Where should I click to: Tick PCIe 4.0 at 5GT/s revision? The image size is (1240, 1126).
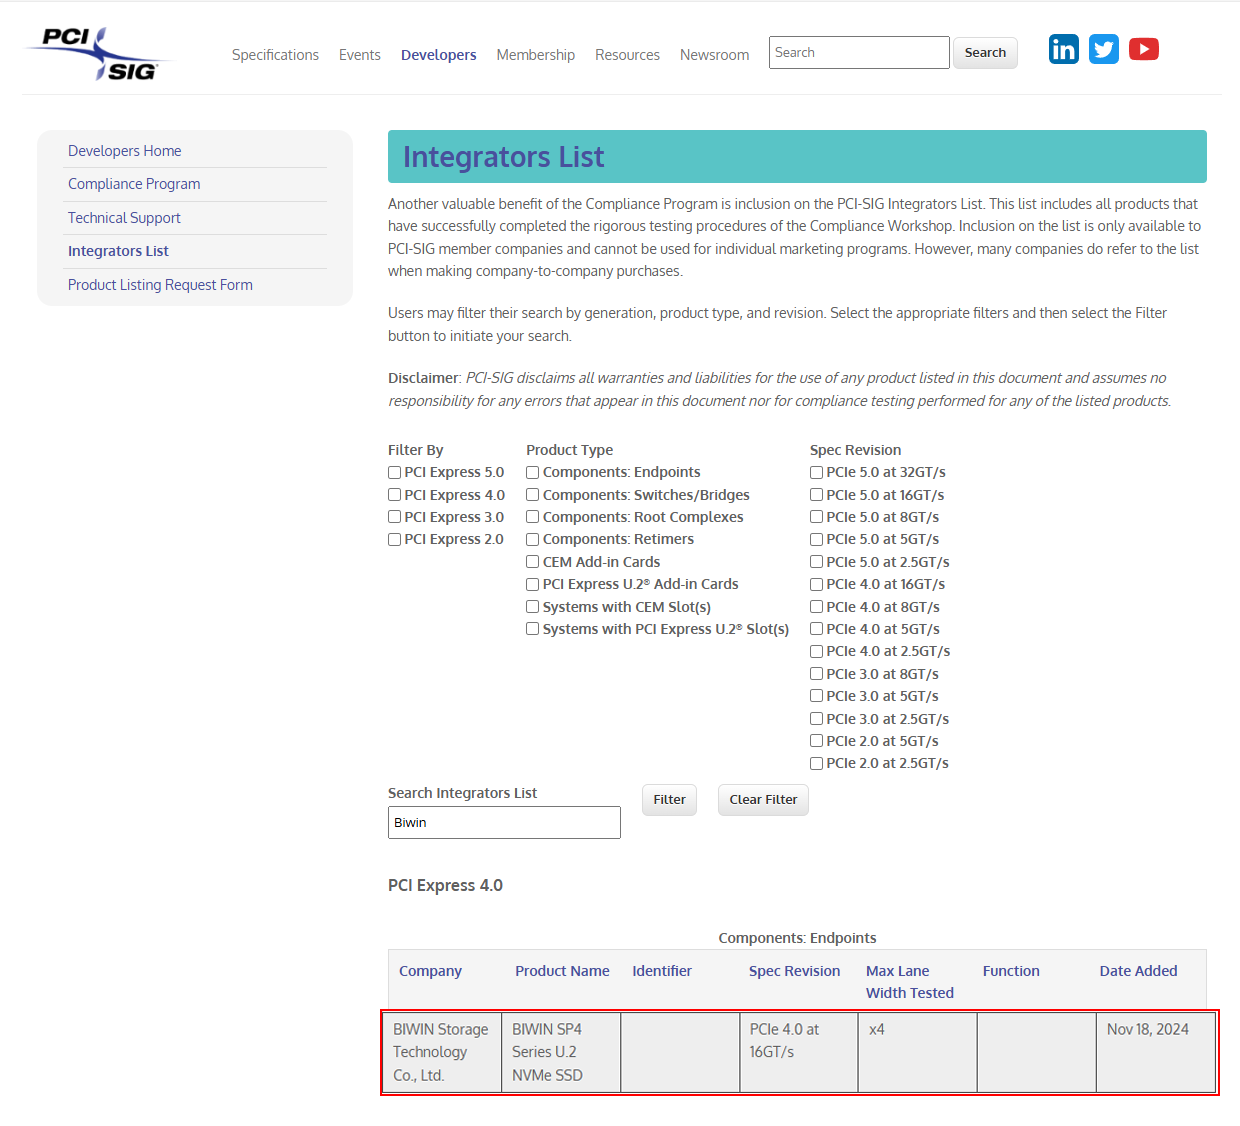[x=817, y=629]
